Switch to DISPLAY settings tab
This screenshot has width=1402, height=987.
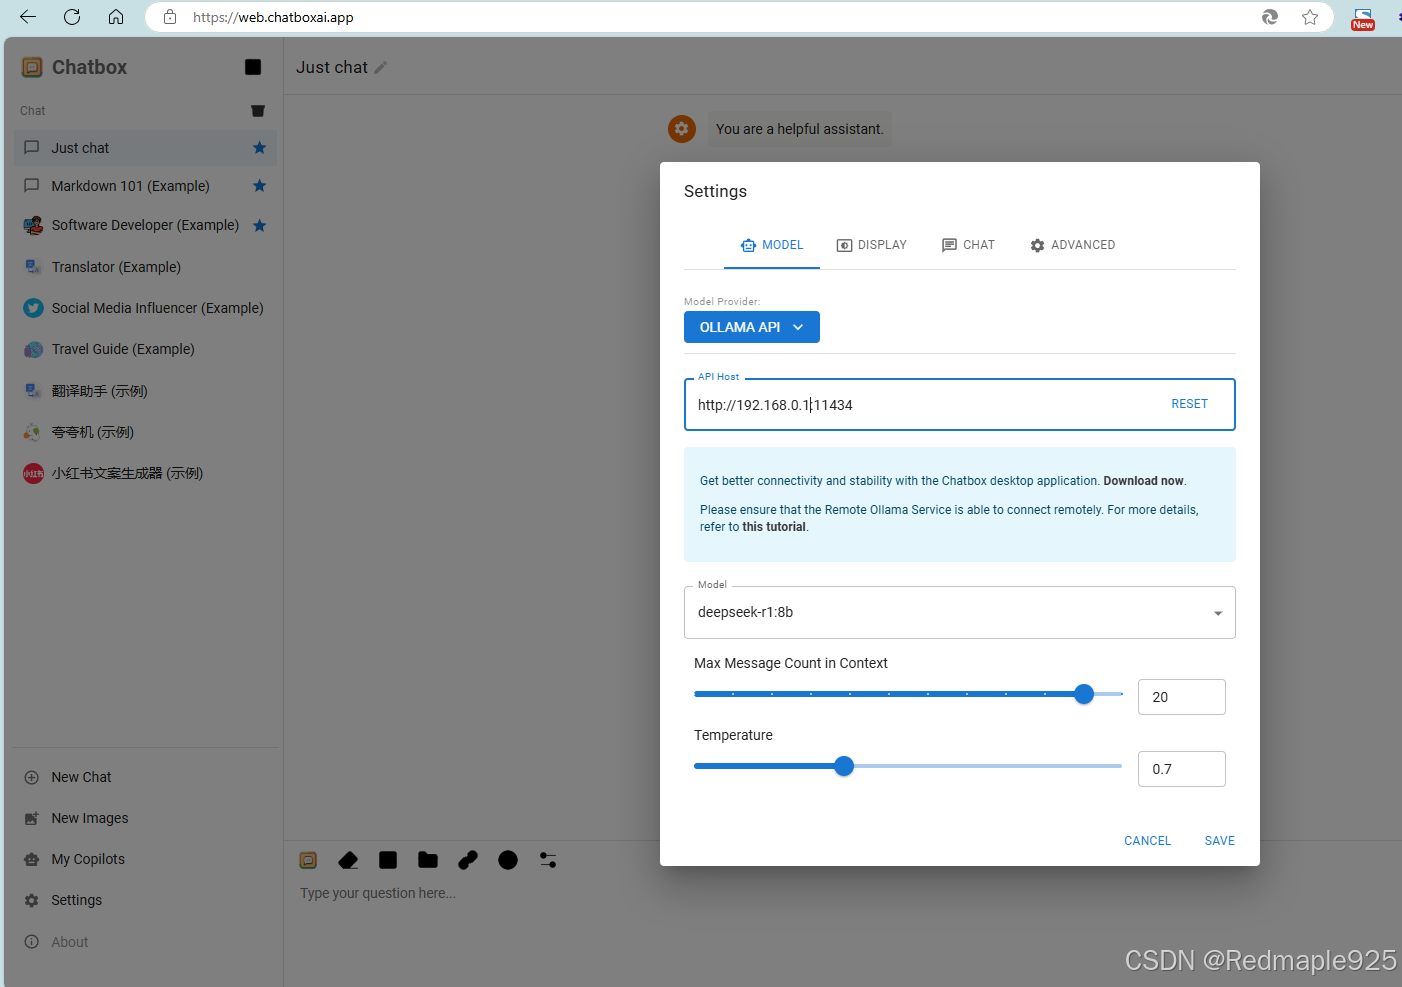tap(872, 245)
